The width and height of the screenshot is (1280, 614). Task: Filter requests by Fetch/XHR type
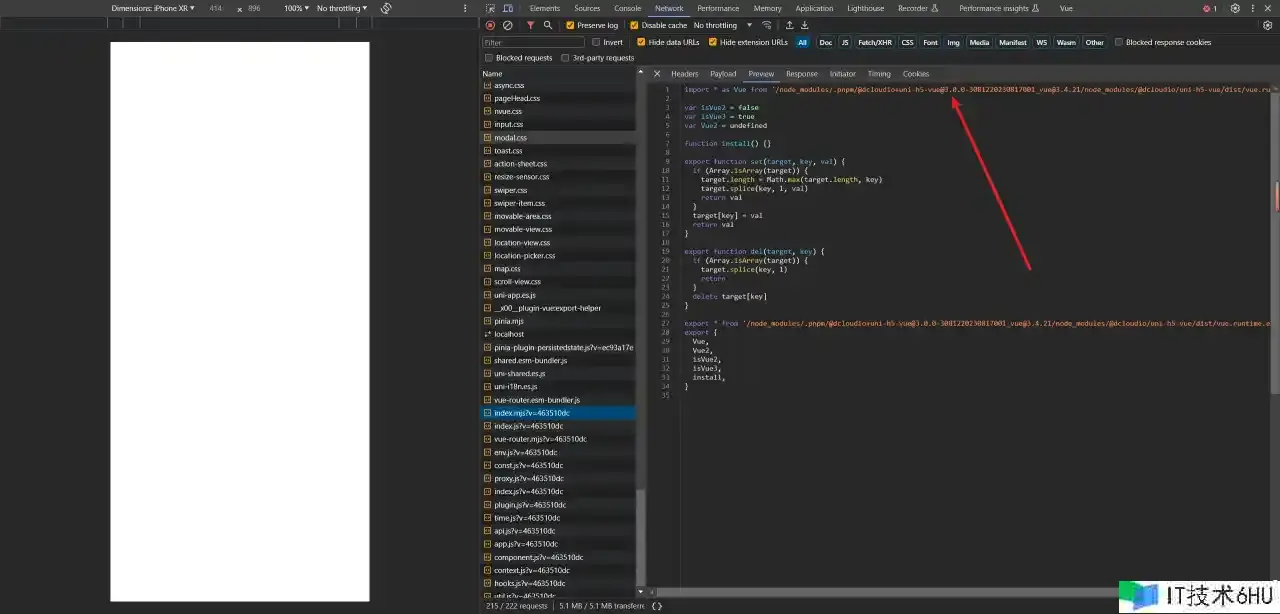pos(875,42)
